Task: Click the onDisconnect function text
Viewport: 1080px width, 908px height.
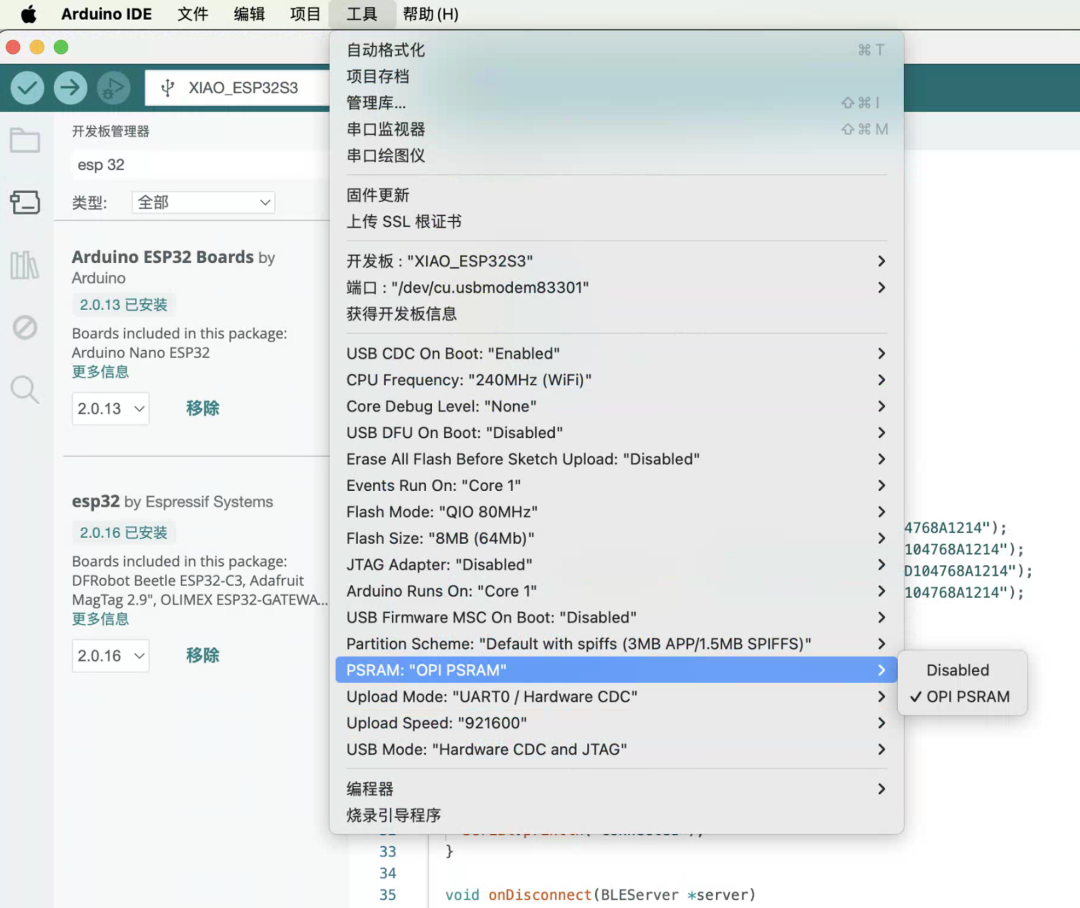Action: 540,894
